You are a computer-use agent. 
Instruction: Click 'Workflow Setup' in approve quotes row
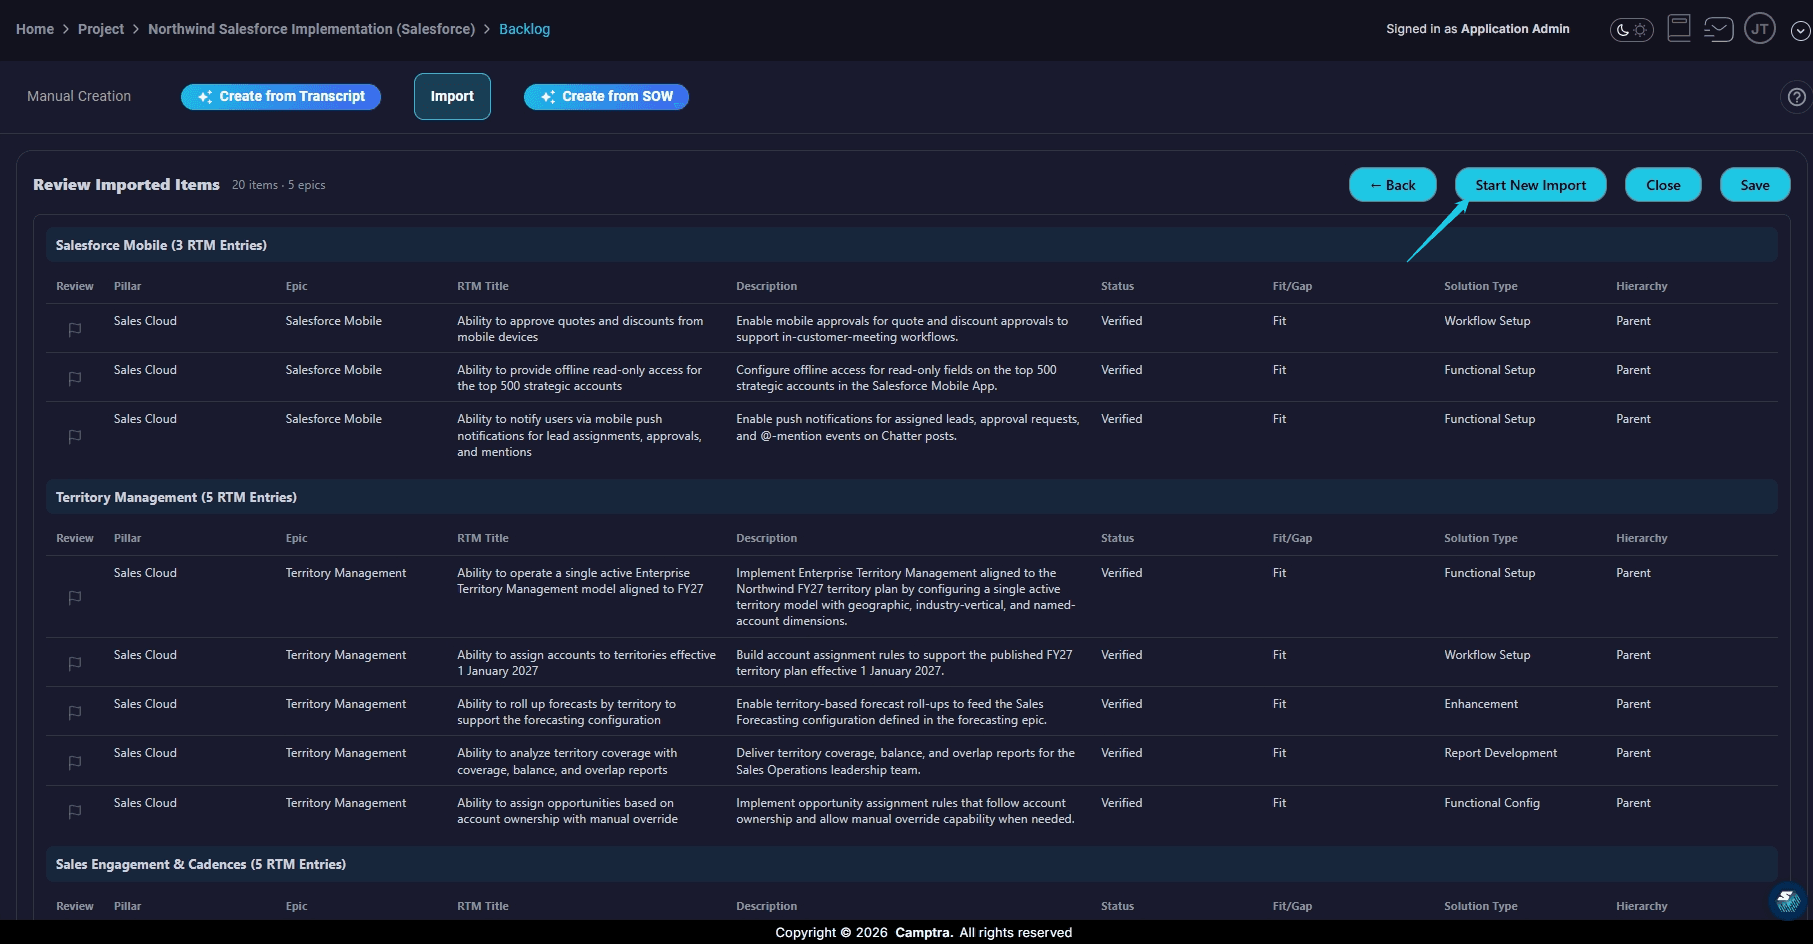1487,321
